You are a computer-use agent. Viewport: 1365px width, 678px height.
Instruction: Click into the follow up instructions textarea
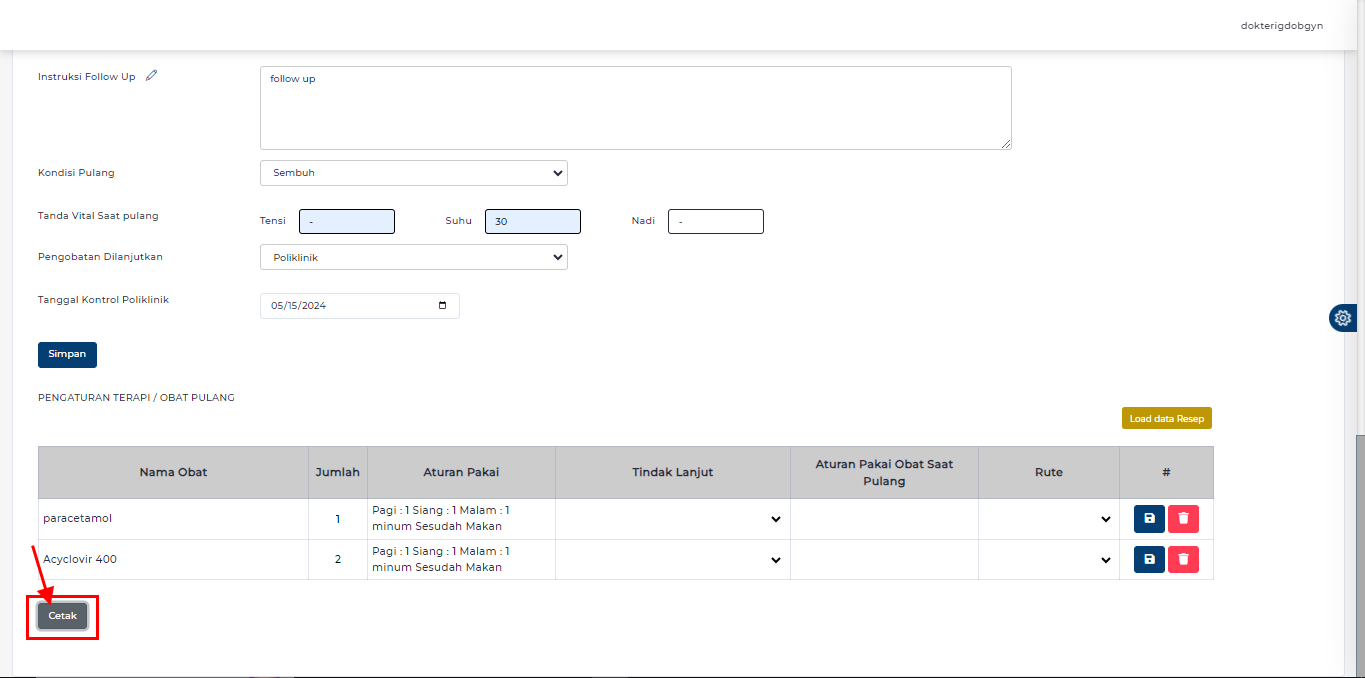(x=635, y=108)
